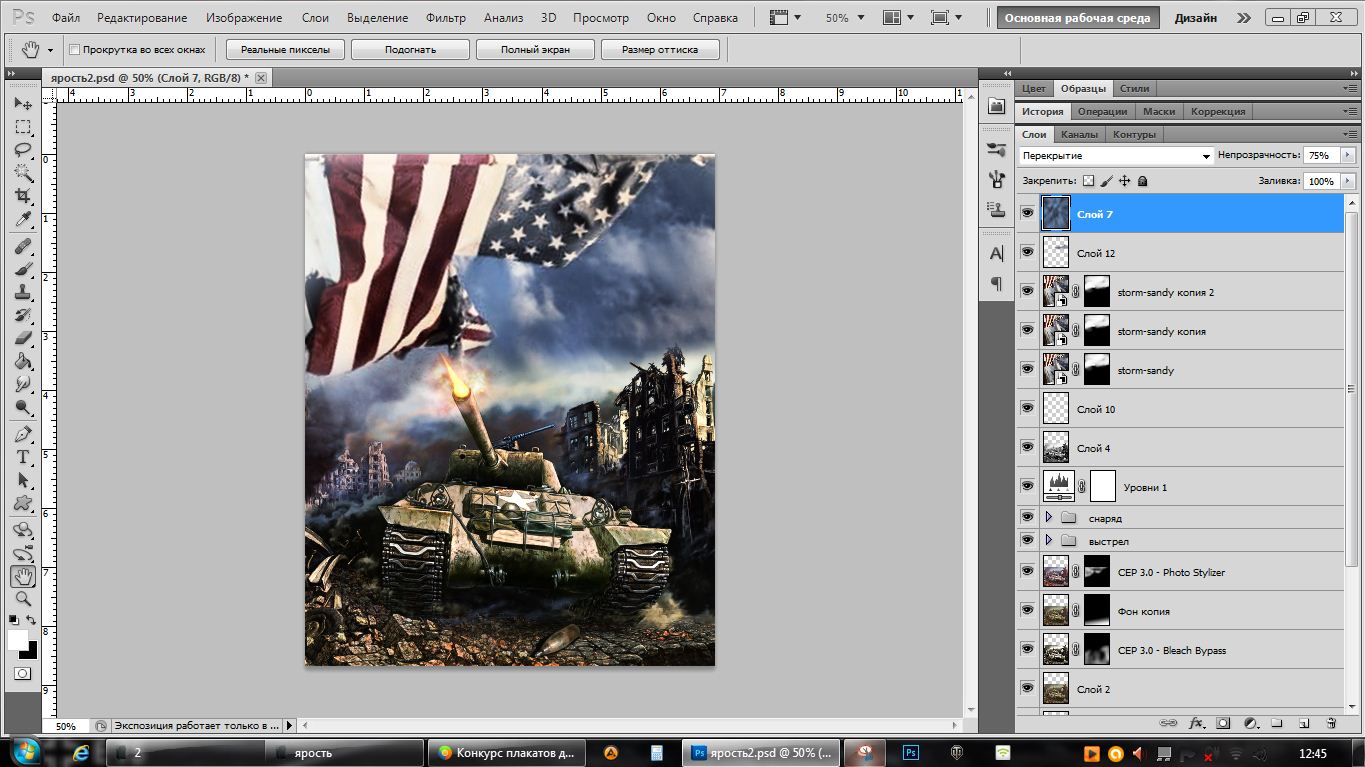
Task: Switch to the 'Дизайн' workspace
Action: (x=1196, y=18)
